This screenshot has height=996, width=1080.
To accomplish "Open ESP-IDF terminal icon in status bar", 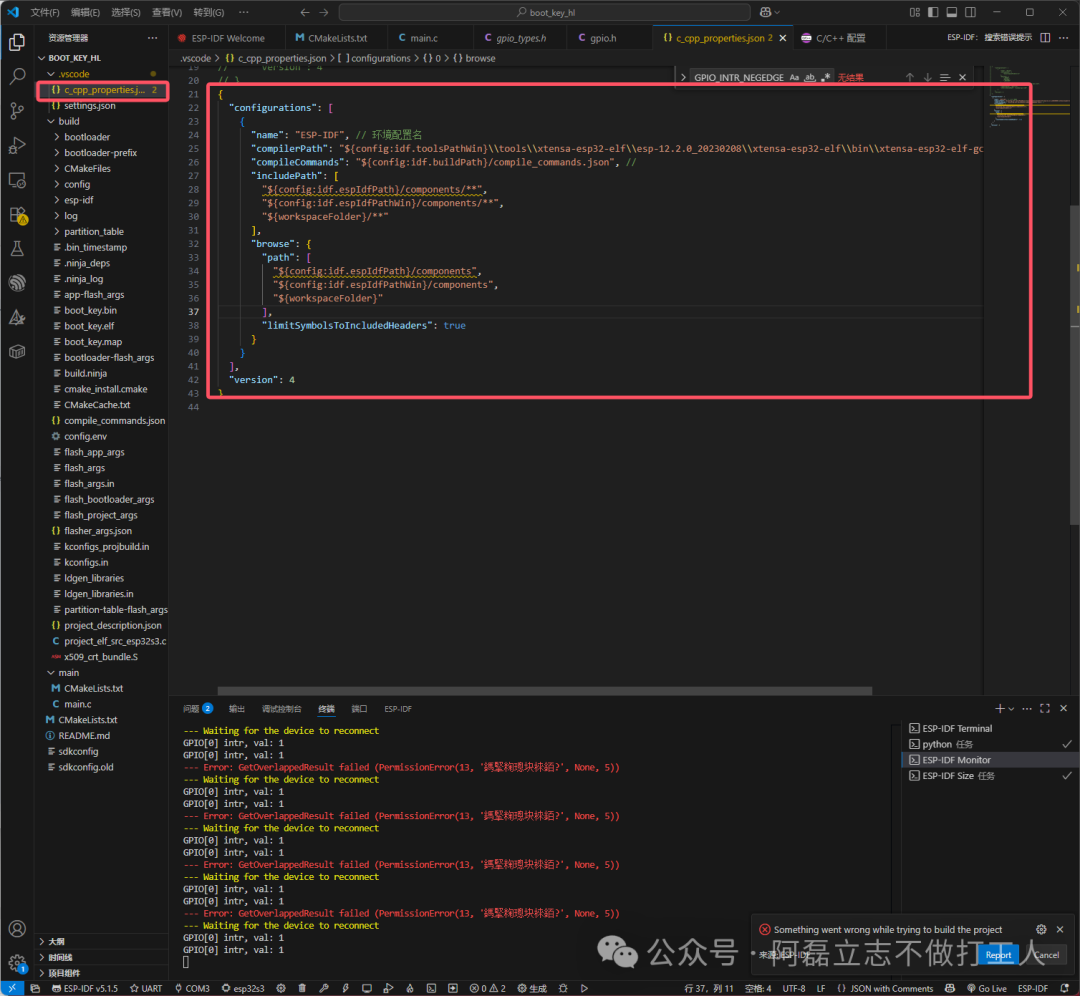I will (431, 988).
